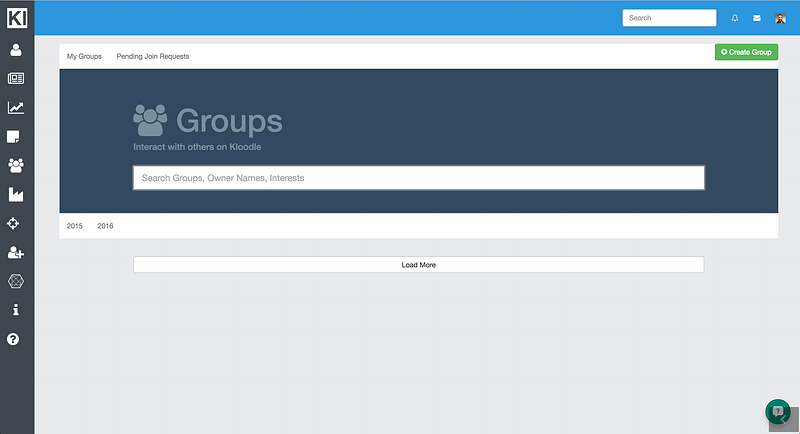Screen dimensions: 800x434
Task: Open the messages envelope icon
Action: [x=757, y=18]
